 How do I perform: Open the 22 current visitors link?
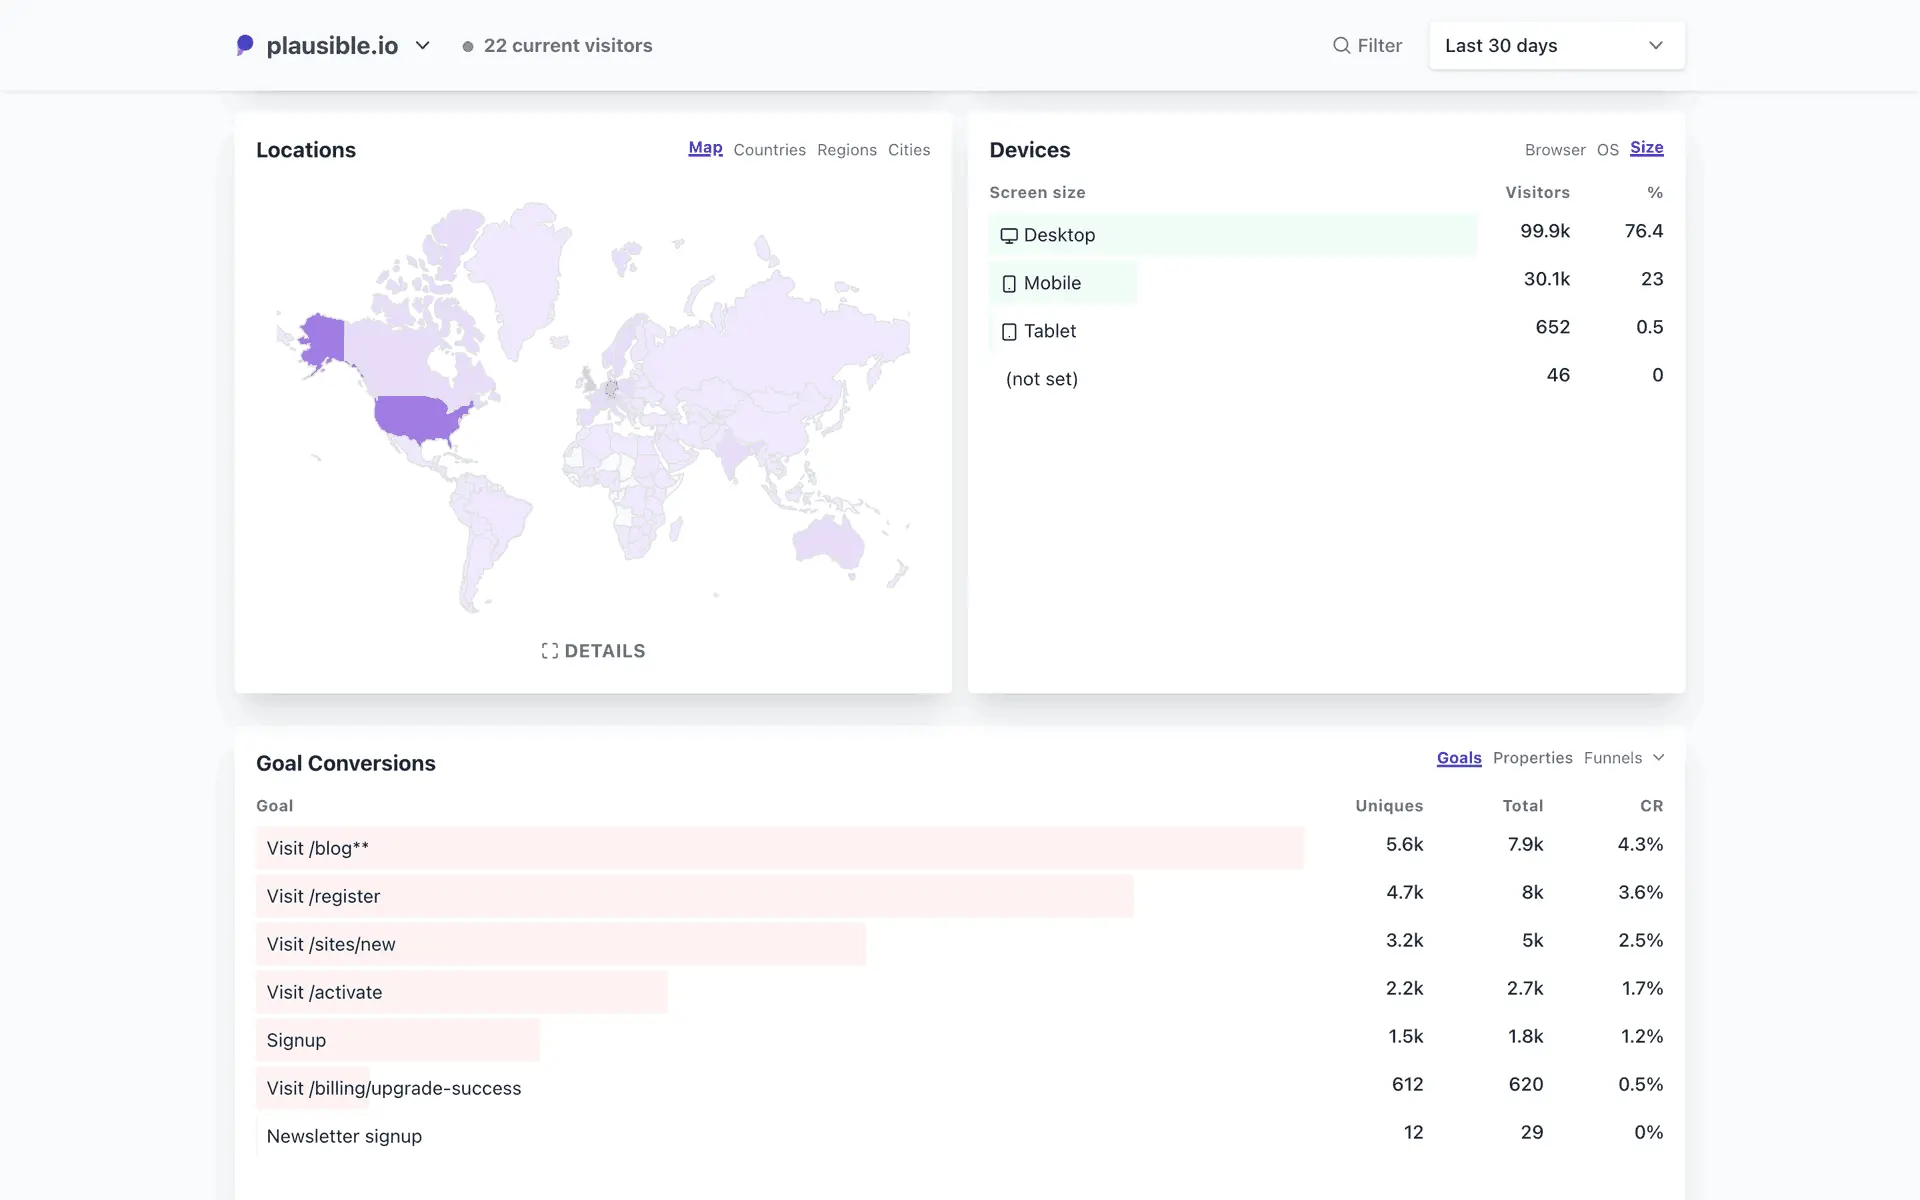567,46
